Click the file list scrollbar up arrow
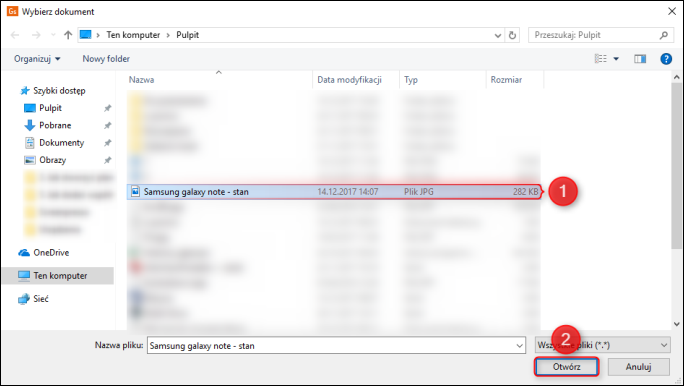The height and width of the screenshot is (386, 684). tap(677, 77)
